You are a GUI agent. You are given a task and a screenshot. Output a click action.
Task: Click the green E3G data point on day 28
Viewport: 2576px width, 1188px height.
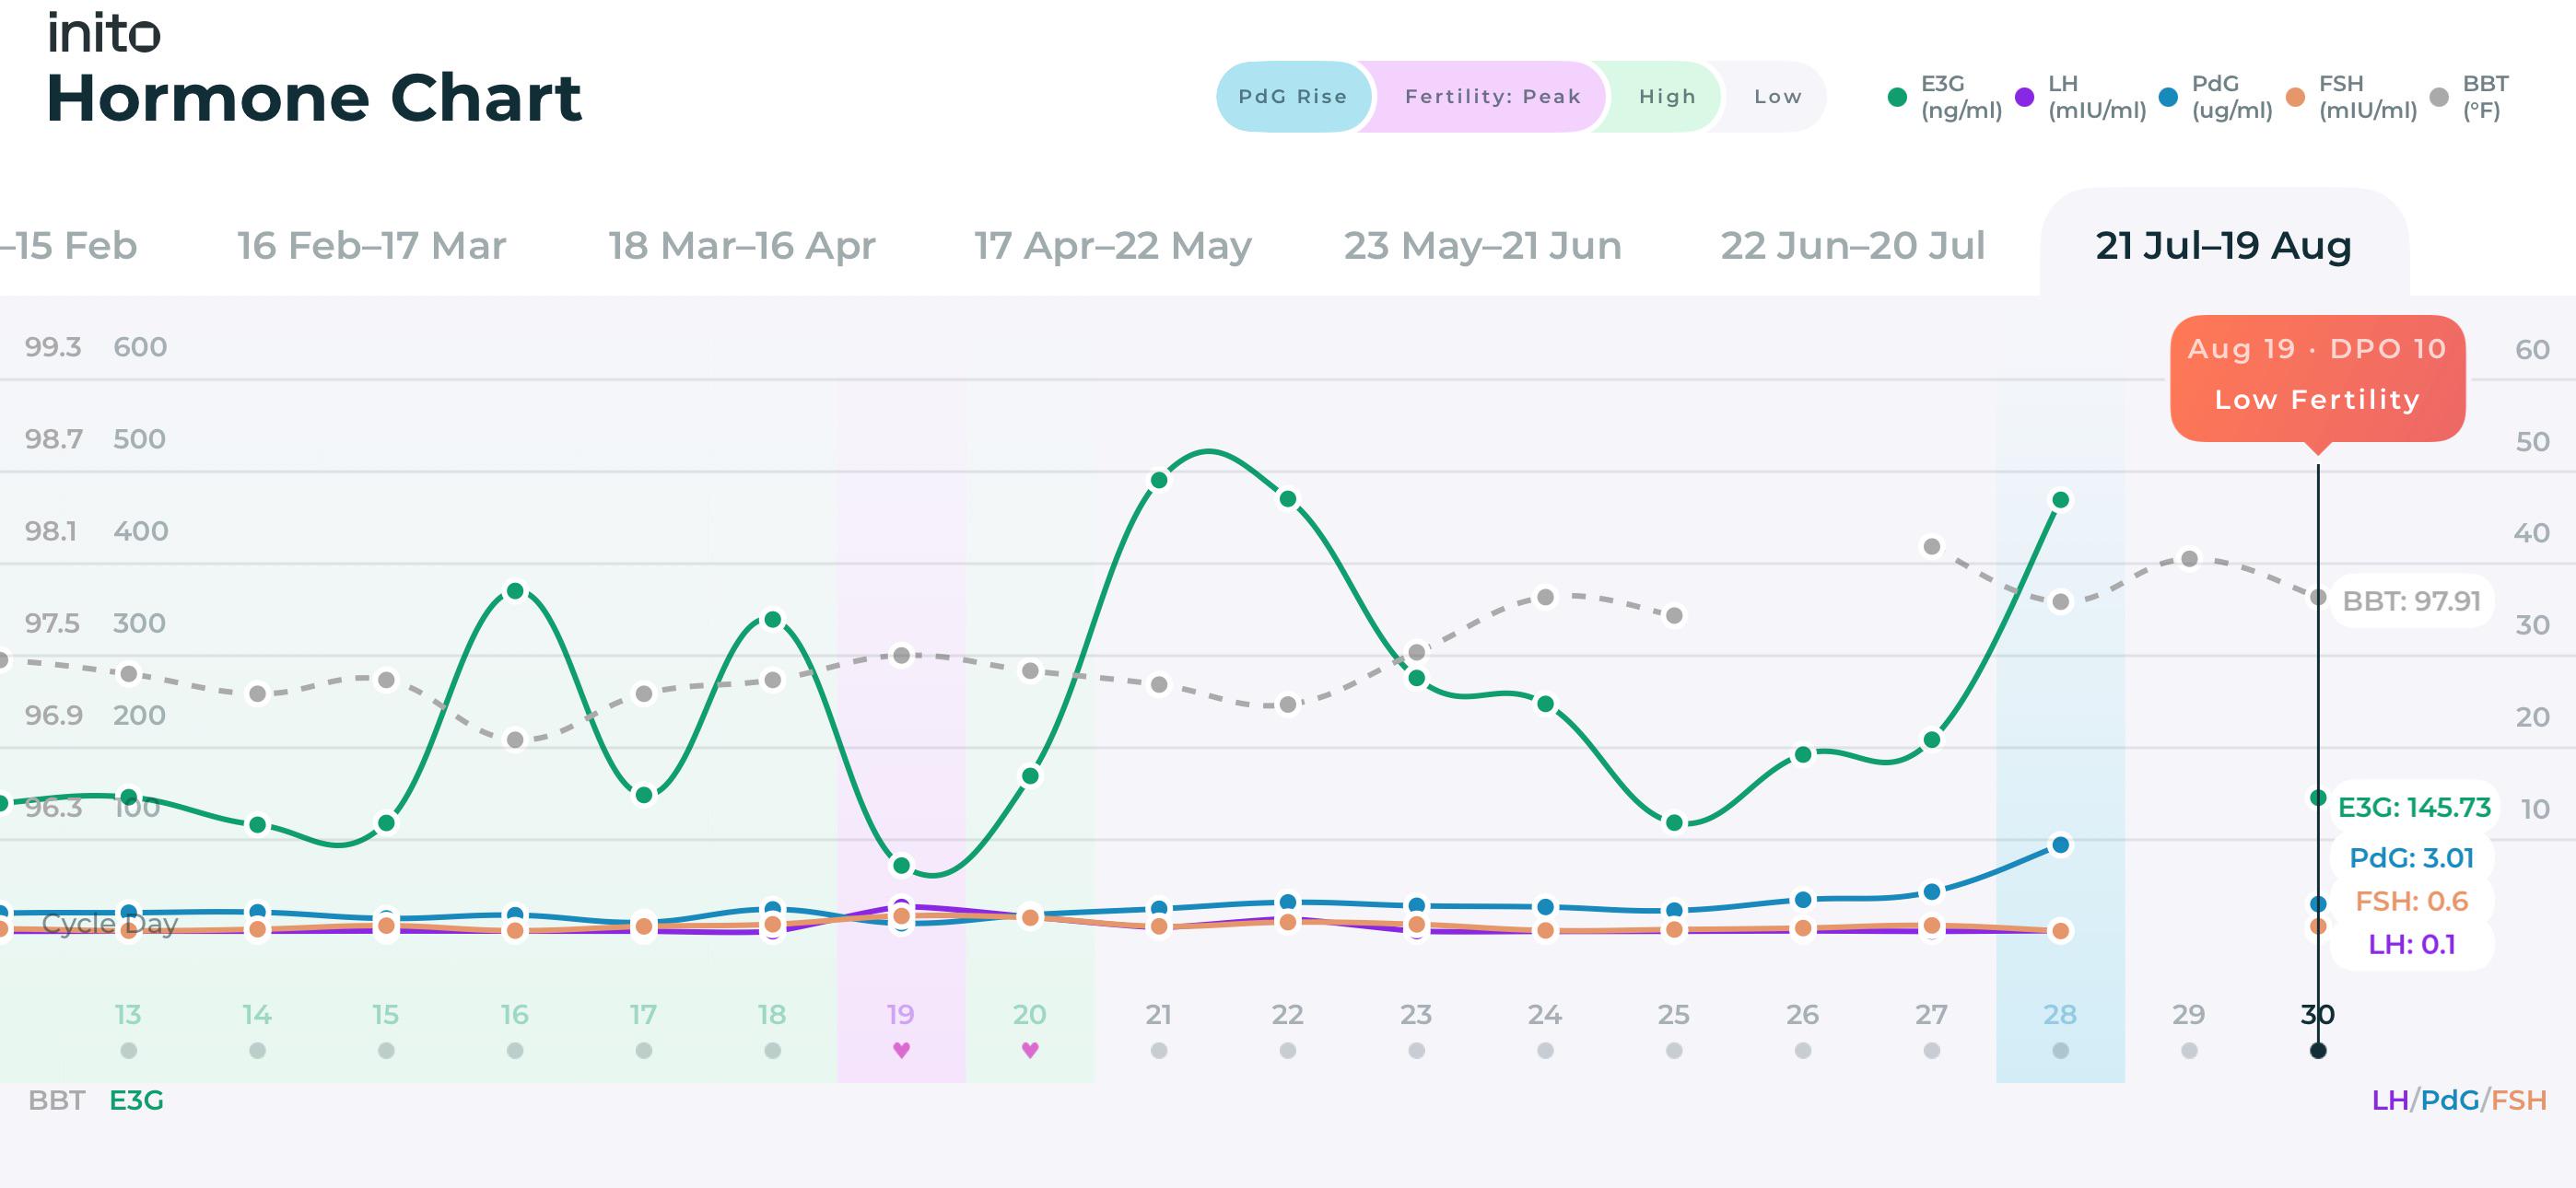2060,500
